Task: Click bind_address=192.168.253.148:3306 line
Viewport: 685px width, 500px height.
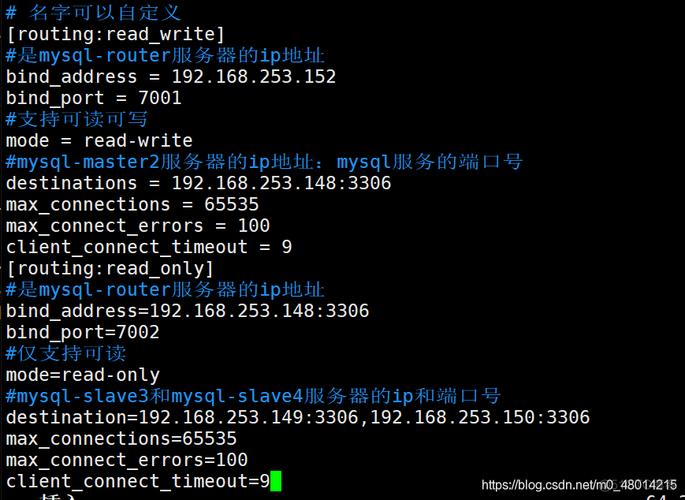Action: (187, 311)
